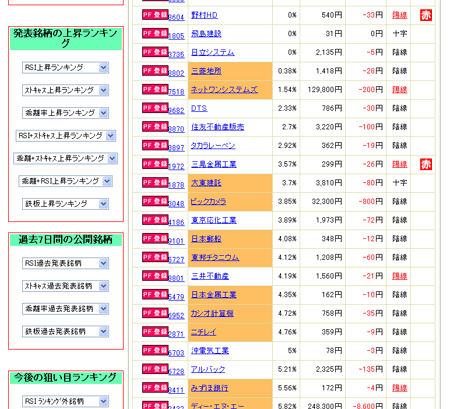Click the 陽線 link in 野村HD row
The width and height of the screenshot is (450, 409).
click(399, 15)
